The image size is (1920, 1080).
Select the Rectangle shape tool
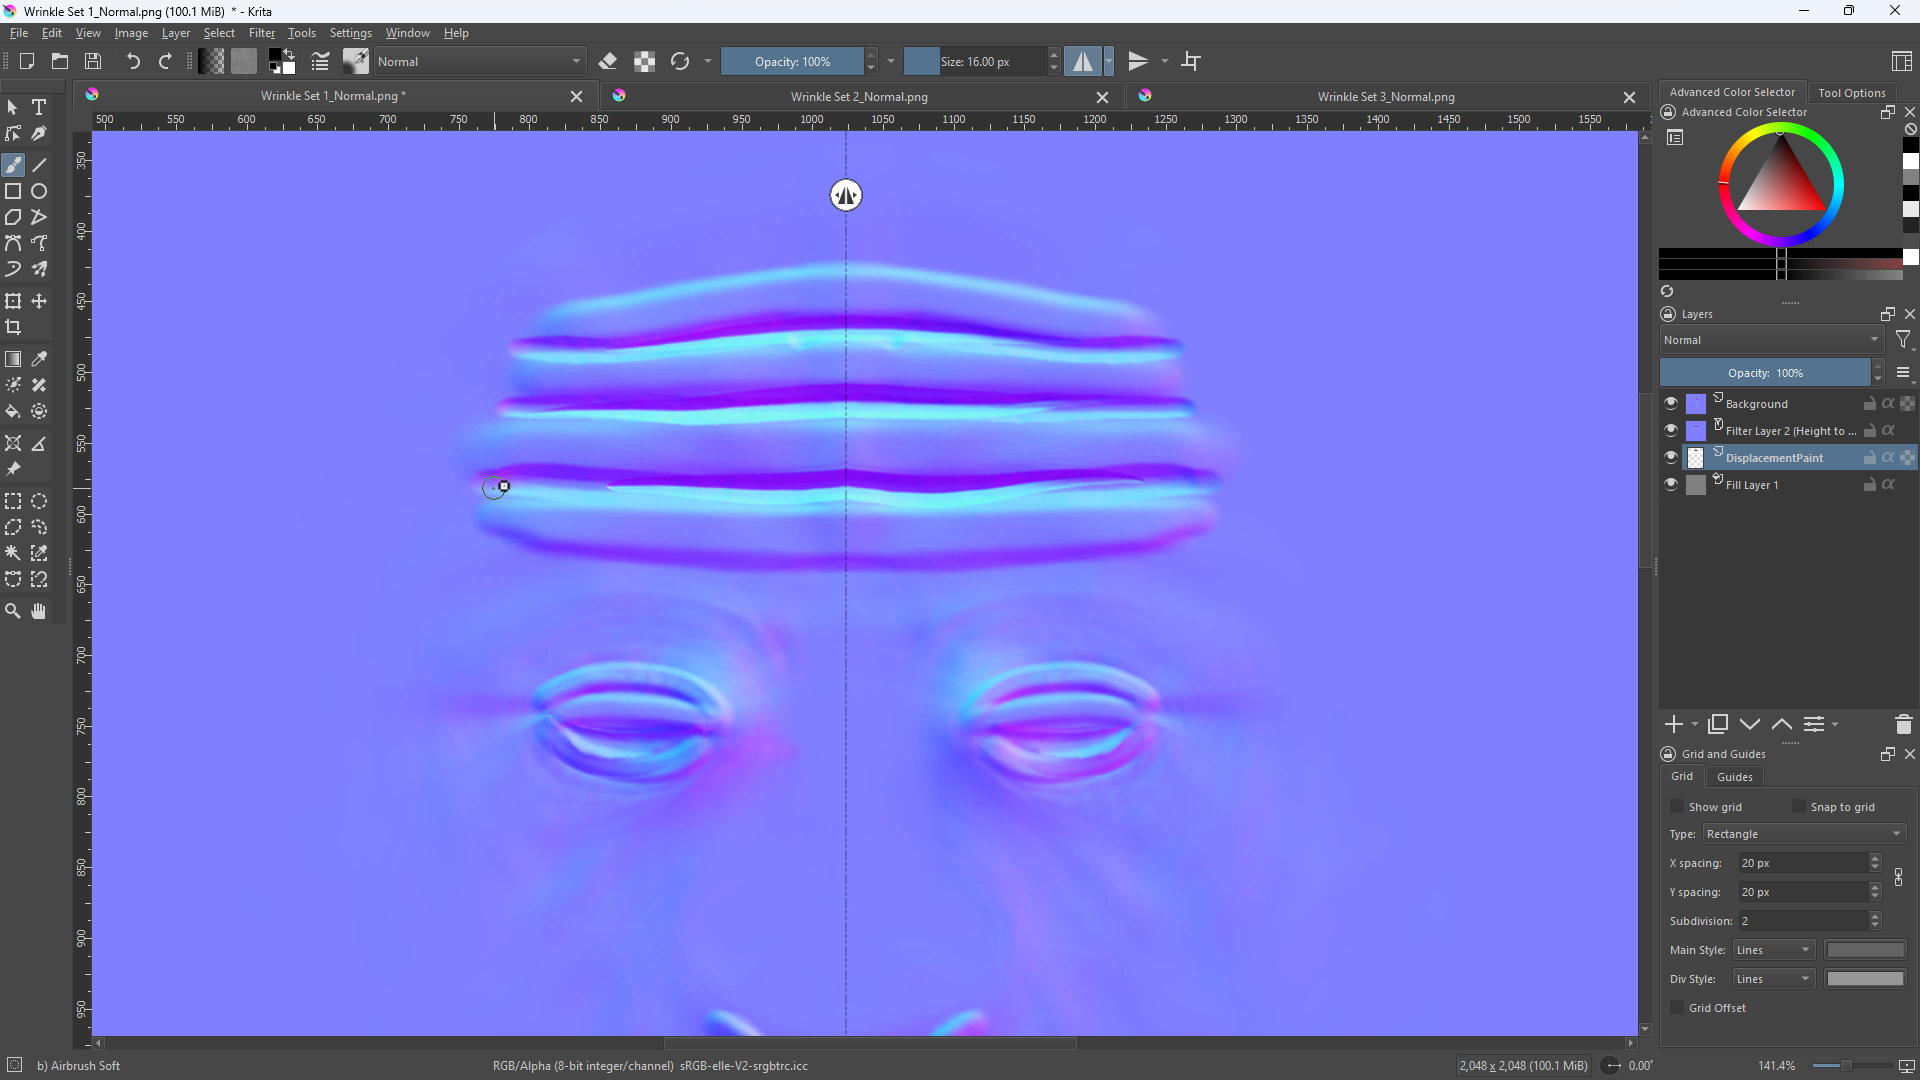(13, 191)
